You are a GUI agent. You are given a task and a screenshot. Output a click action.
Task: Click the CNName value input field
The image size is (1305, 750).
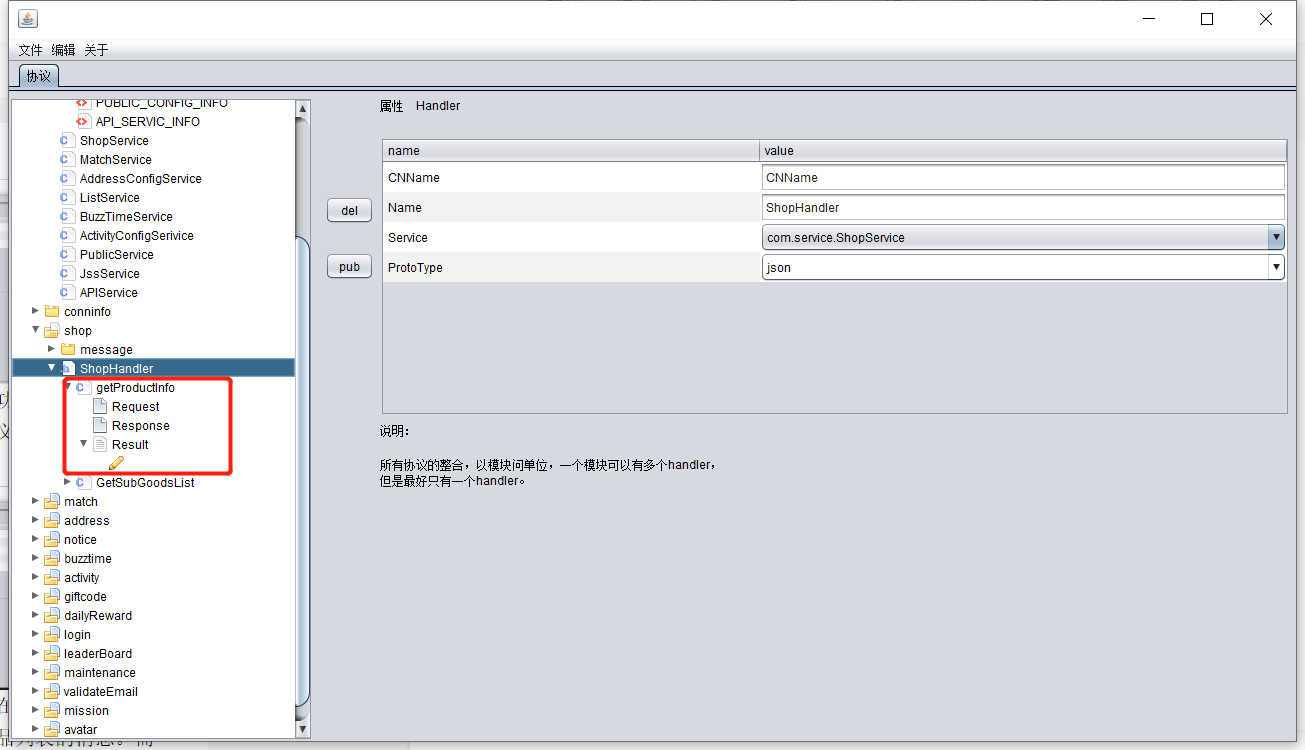[x=1023, y=177]
